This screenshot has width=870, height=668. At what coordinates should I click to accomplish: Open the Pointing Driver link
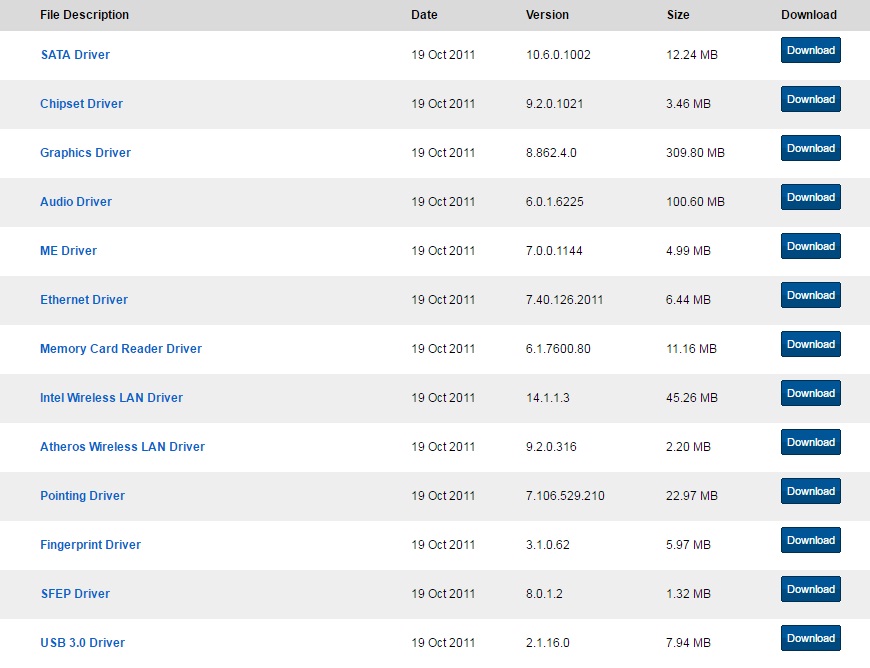[x=83, y=495]
